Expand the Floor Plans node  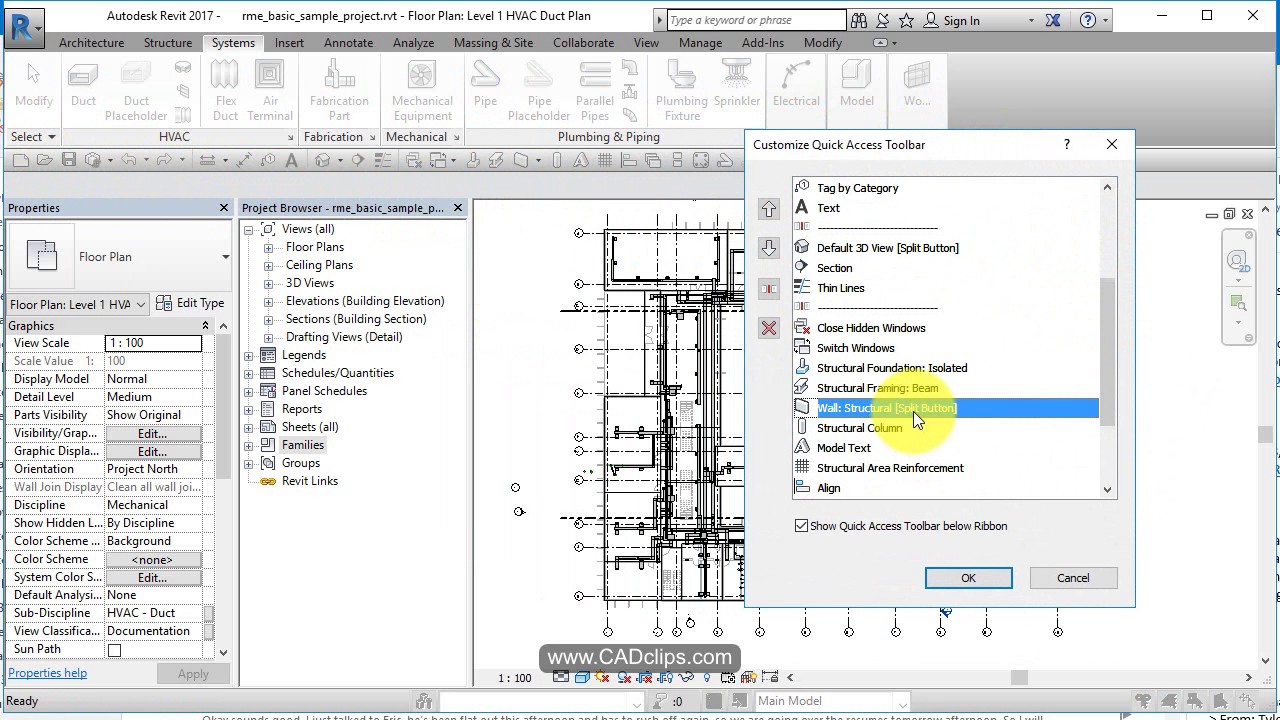(x=268, y=247)
